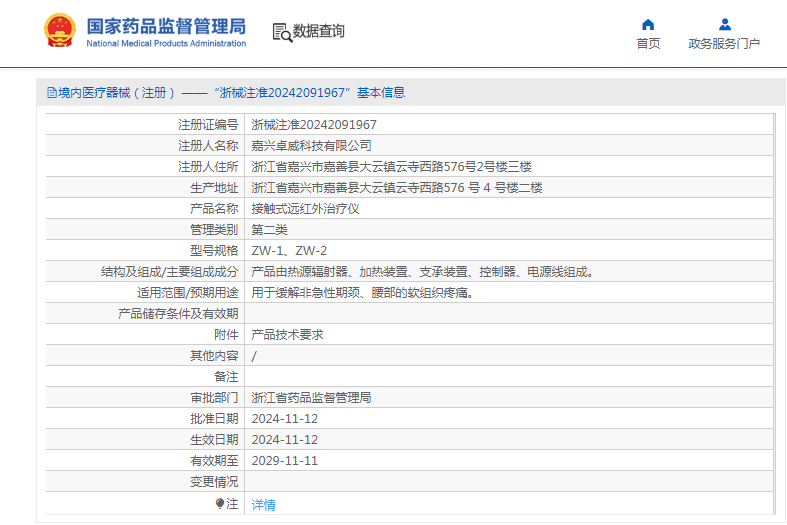The height and width of the screenshot is (525, 787).
Task: Click intended use text 用于缓解非急性期颈
Action: [363, 293]
